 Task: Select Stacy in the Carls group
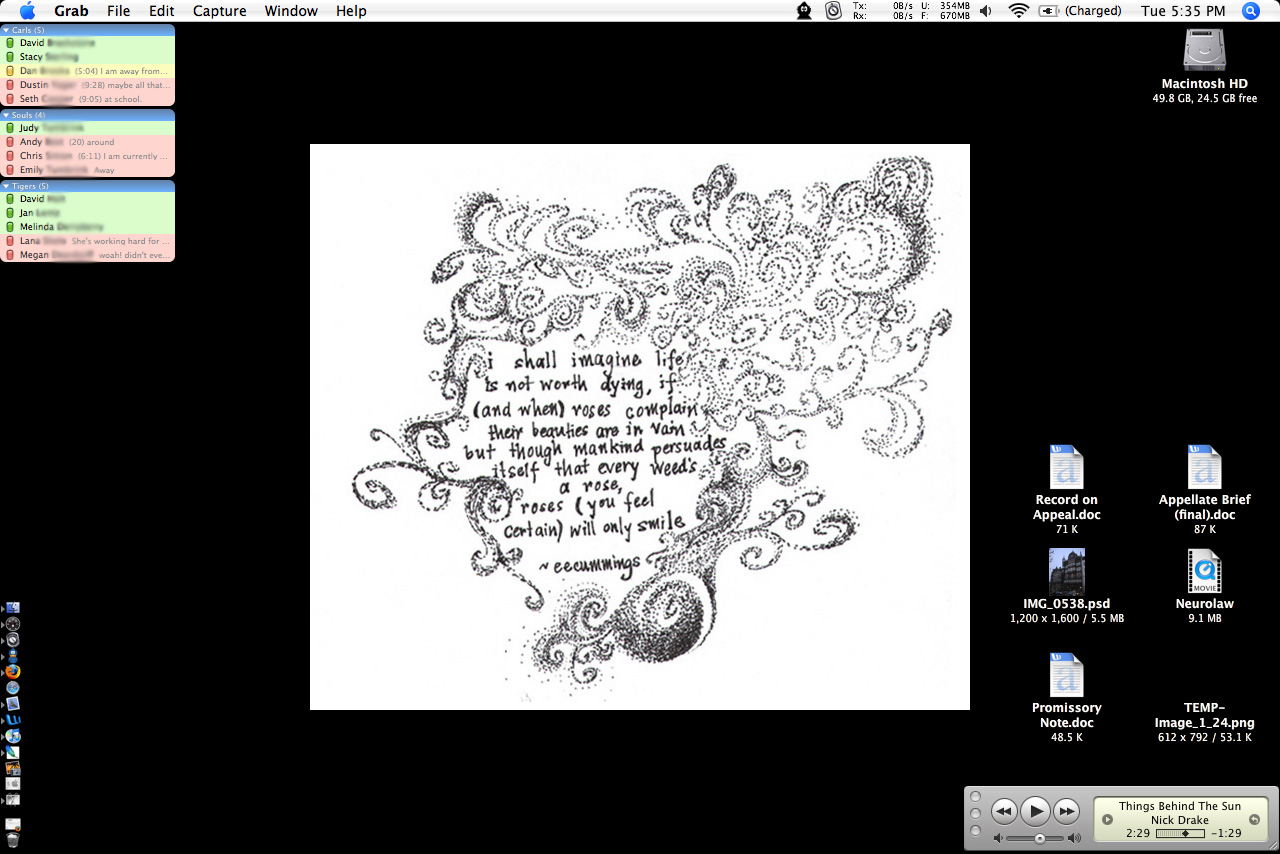[87, 57]
